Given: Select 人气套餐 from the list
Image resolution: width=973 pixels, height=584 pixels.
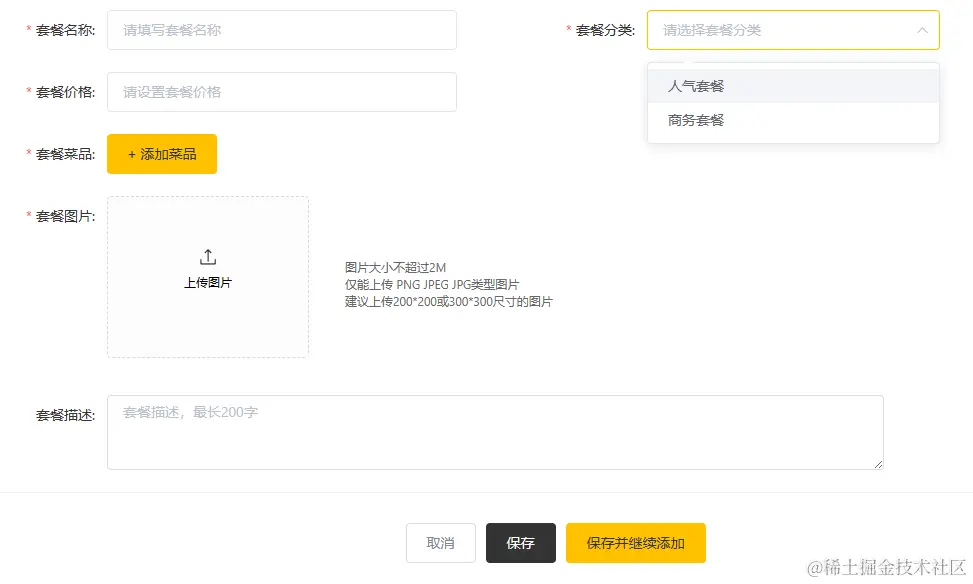Looking at the screenshot, I should pos(793,86).
